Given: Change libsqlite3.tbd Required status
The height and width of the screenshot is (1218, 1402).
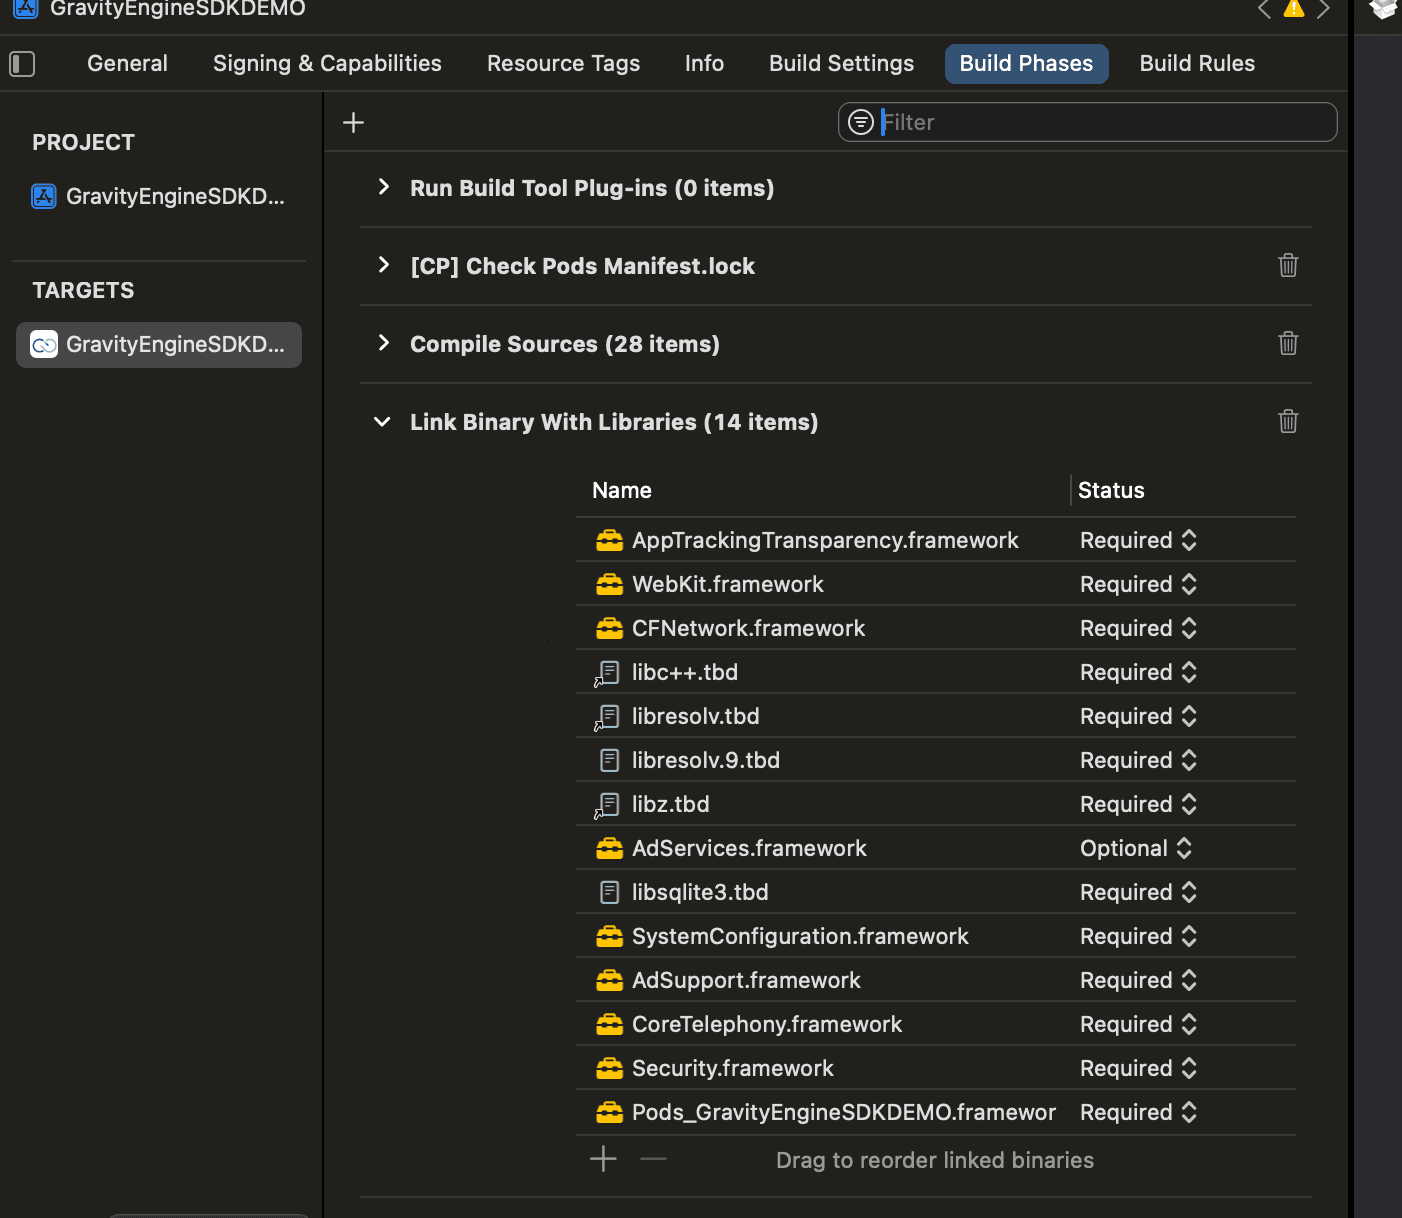Looking at the screenshot, I should pyautogui.click(x=1138, y=893).
